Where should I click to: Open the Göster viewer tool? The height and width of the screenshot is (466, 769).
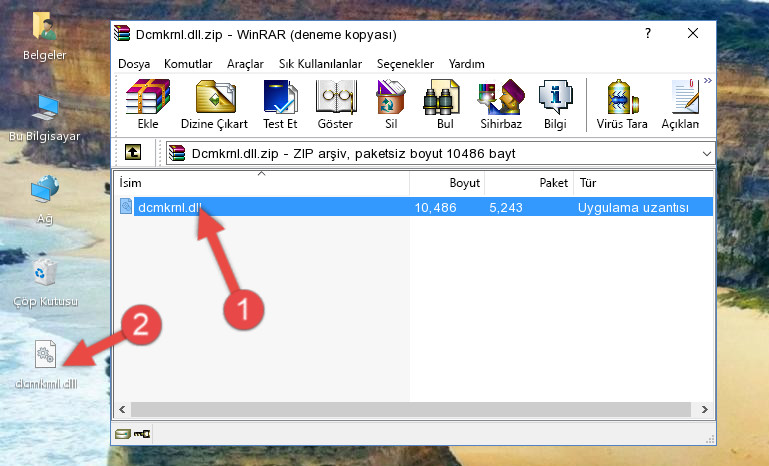pos(335,104)
